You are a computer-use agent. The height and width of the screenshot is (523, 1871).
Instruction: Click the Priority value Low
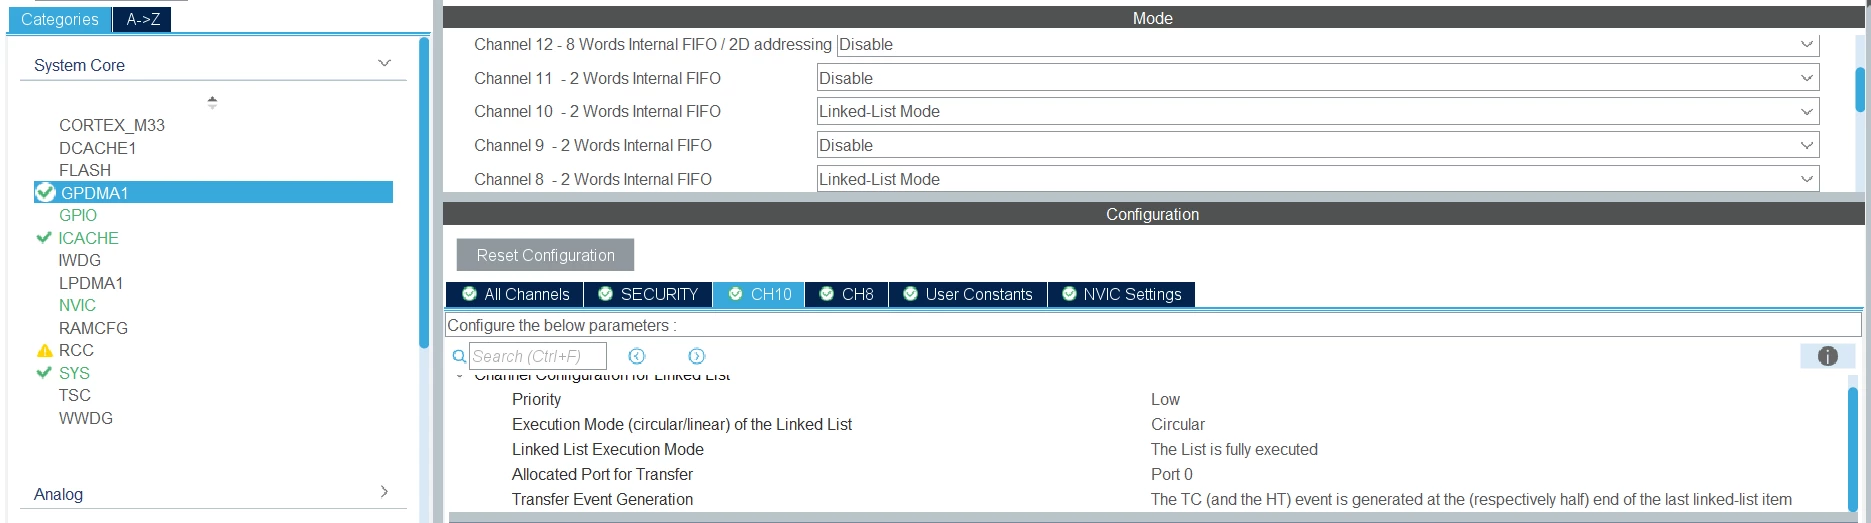(1165, 399)
